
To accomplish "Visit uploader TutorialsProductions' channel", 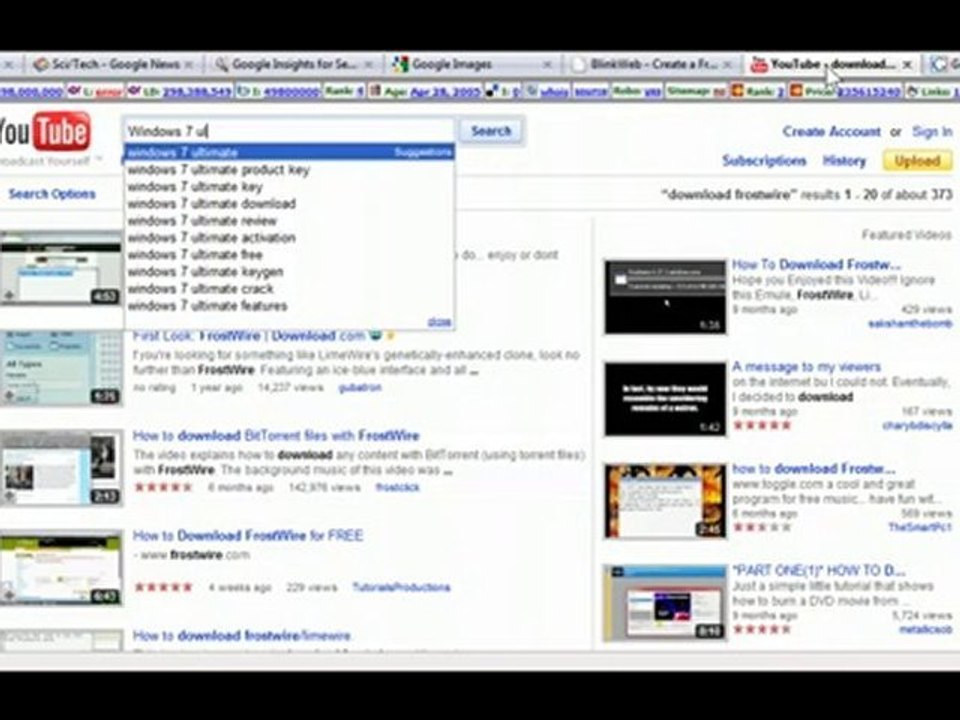I will pos(402,587).
